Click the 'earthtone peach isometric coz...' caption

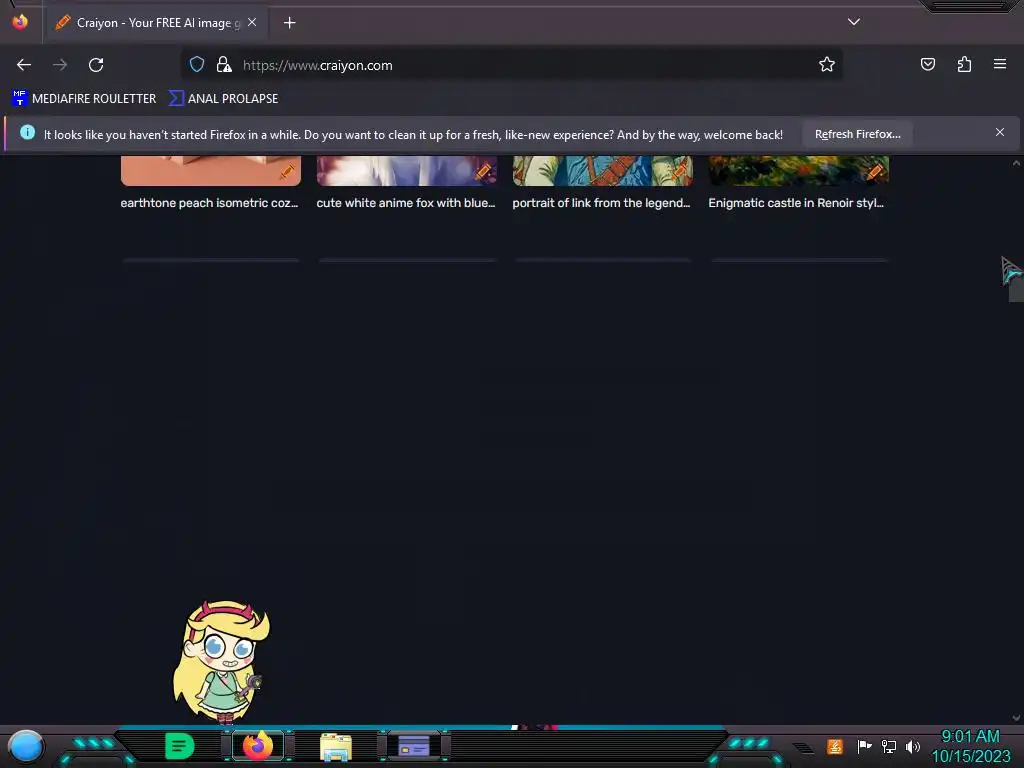(x=209, y=203)
